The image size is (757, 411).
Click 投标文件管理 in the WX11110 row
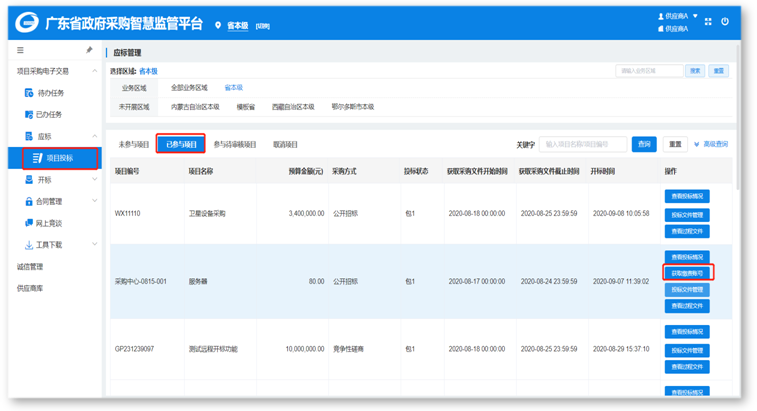(687, 215)
